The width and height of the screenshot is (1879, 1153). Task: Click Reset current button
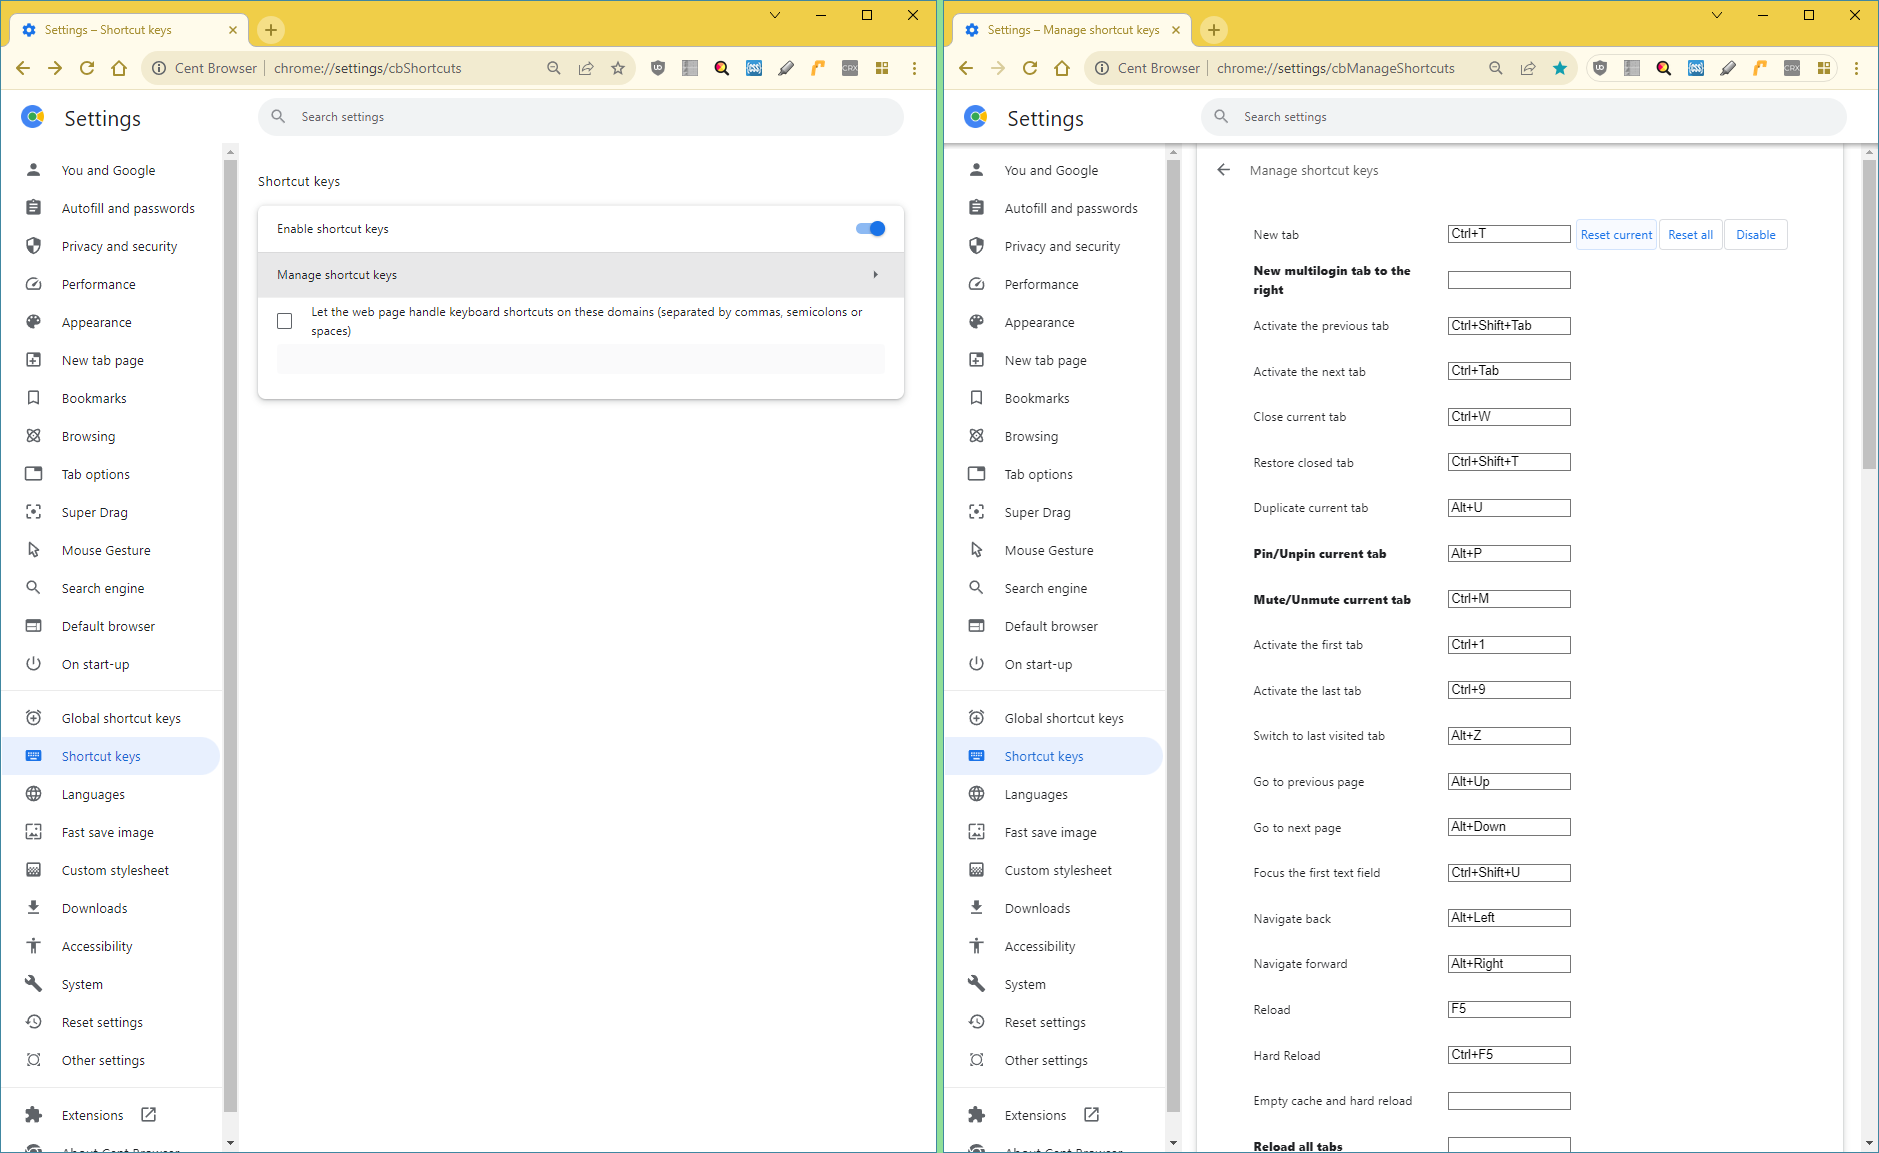point(1616,235)
